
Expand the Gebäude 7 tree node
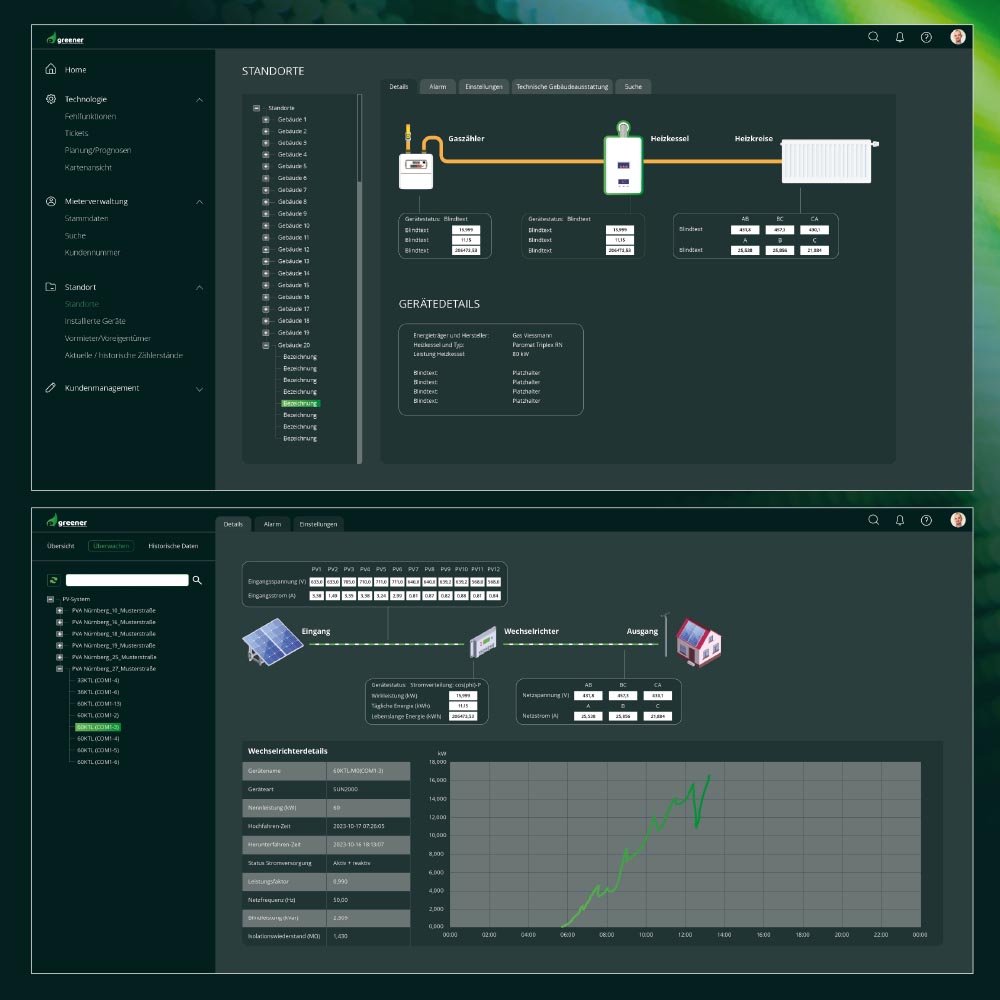266,190
